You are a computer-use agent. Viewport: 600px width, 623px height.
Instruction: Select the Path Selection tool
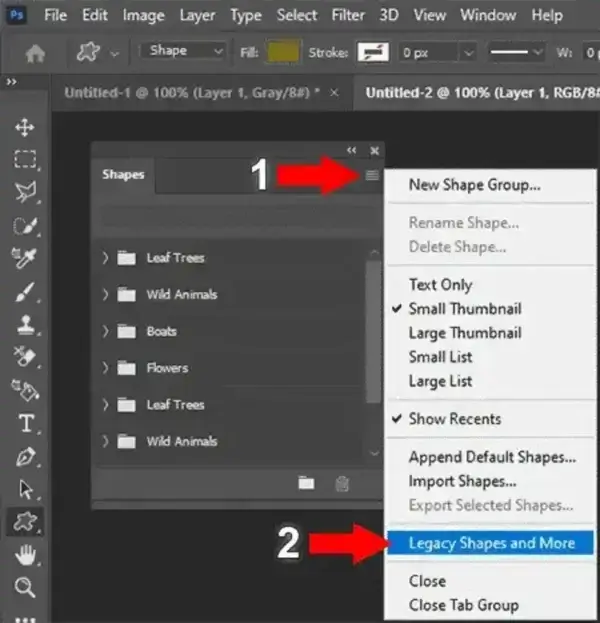(25, 489)
